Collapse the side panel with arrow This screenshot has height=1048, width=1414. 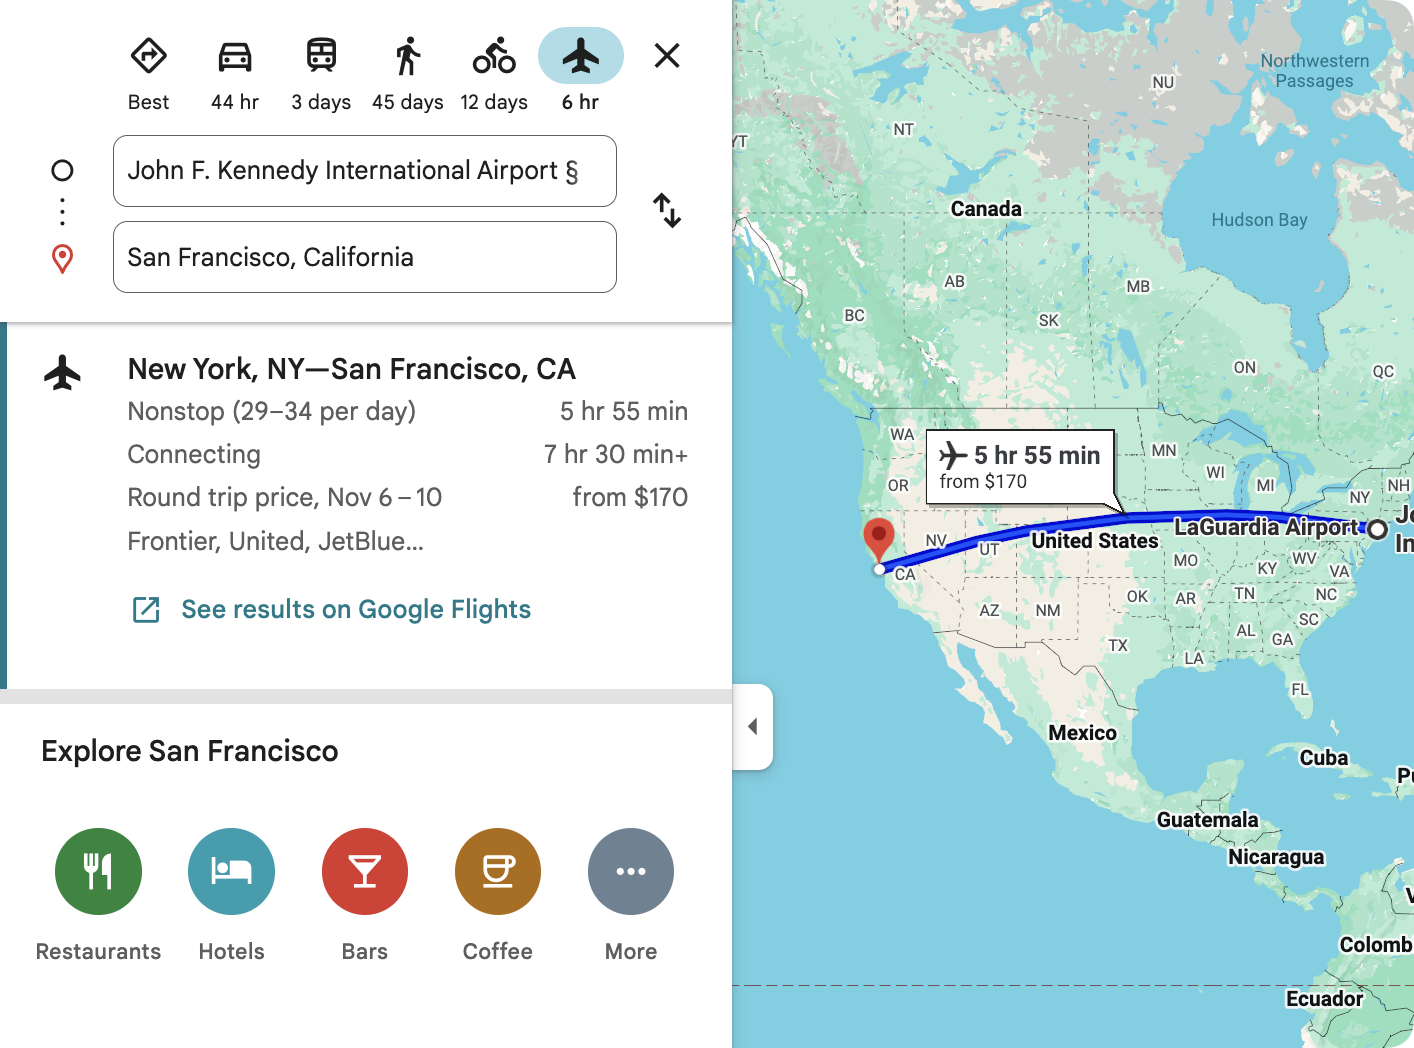(x=753, y=727)
